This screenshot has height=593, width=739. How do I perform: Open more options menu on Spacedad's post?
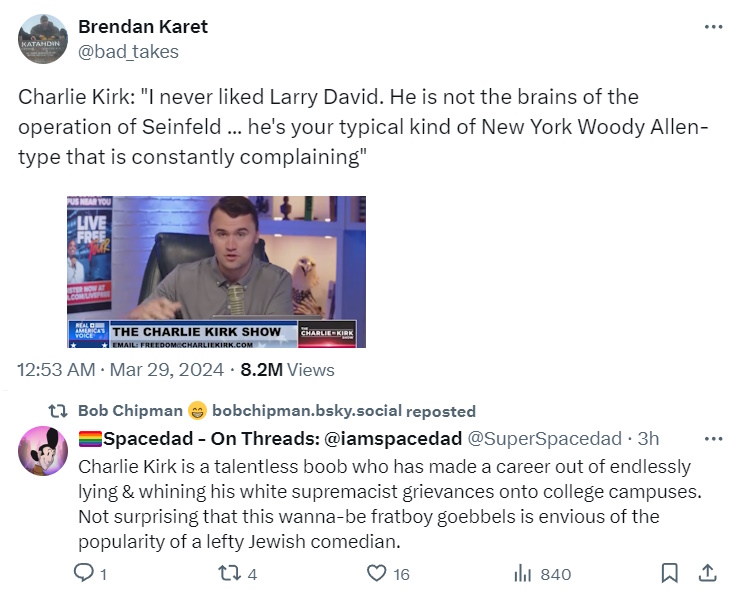(x=712, y=438)
